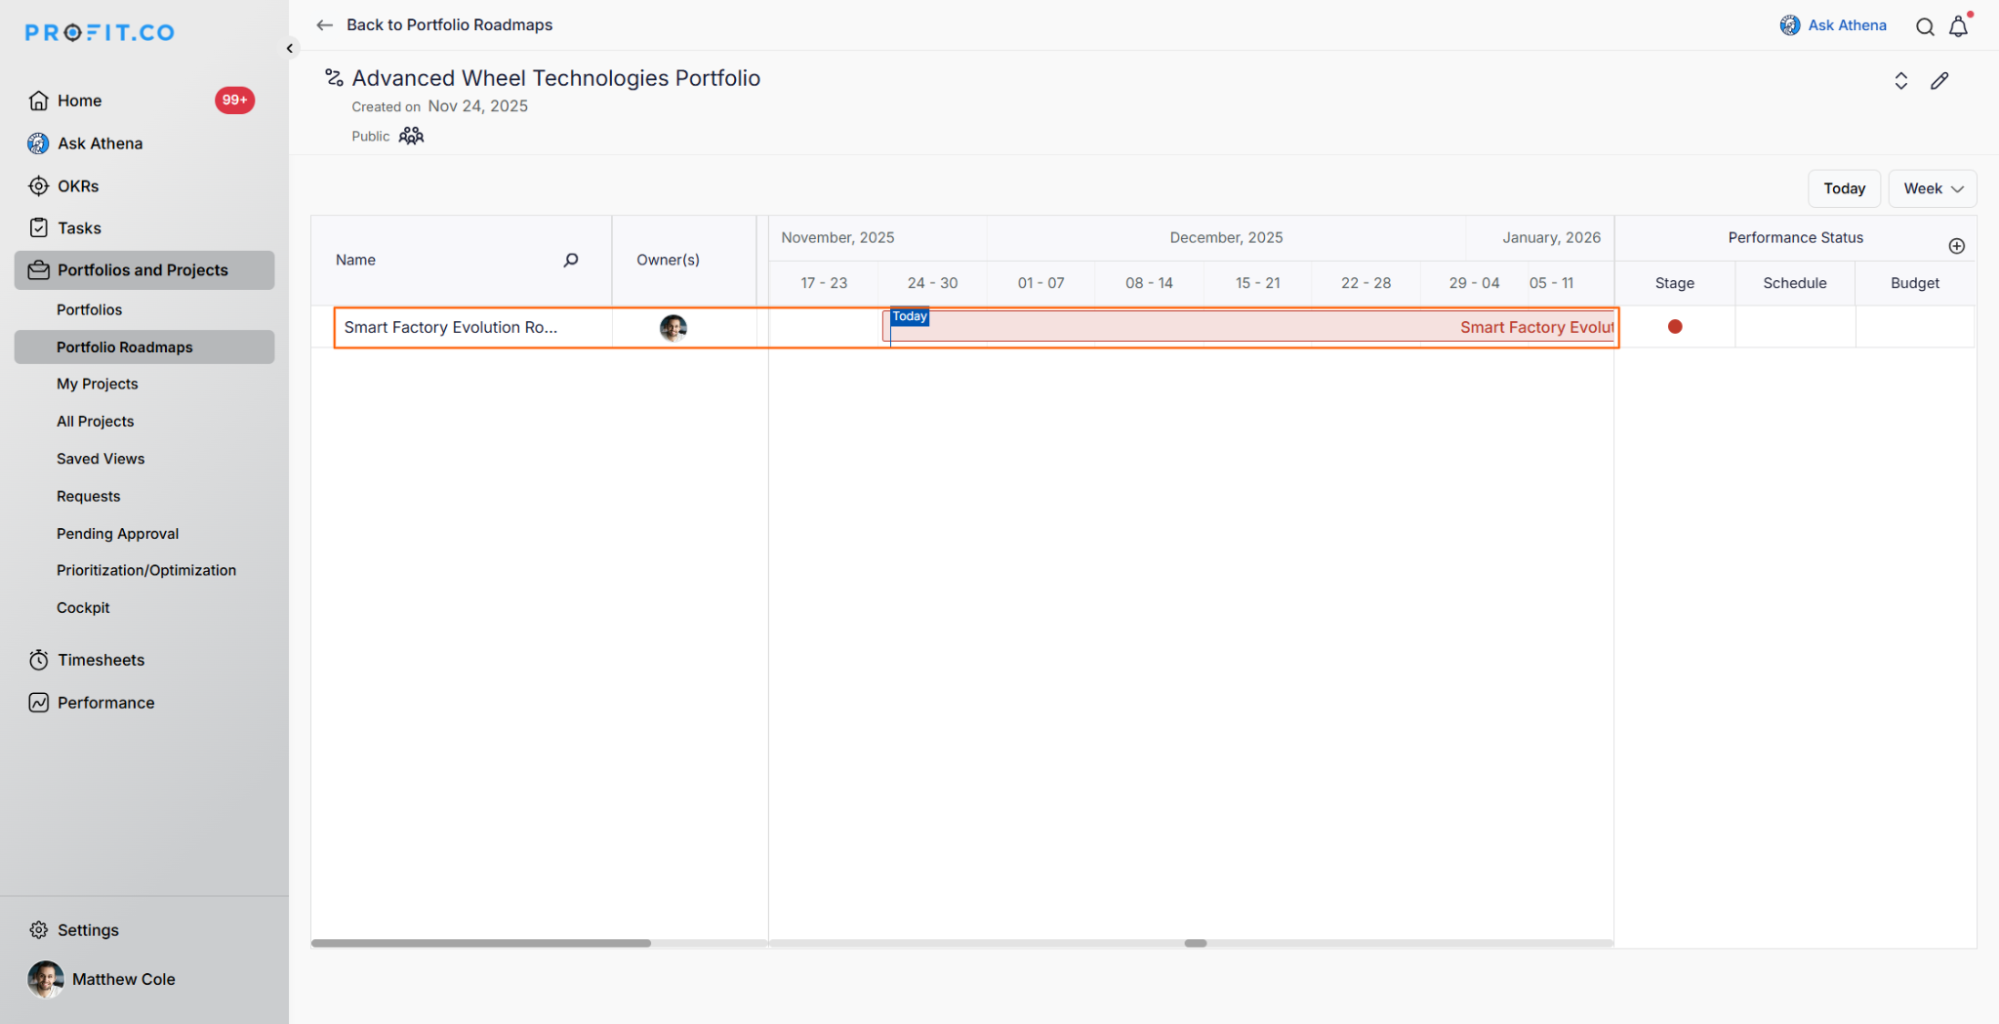This screenshot has height=1024, width=1999.
Task: Click the Portfolios and Projects briefcase icon
Action: point(38,270)
